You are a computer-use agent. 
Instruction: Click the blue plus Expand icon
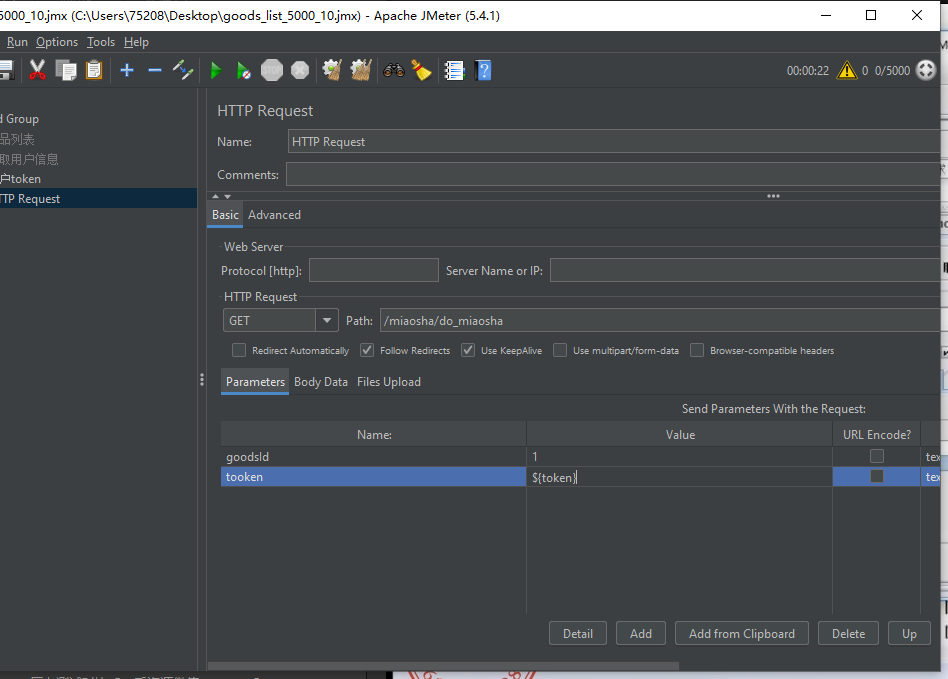[x=127, y=70]
